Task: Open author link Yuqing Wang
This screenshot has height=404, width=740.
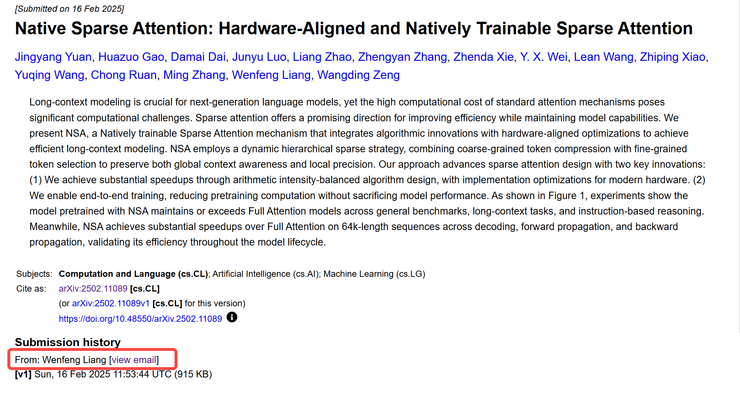Action: tap(50, 75)
